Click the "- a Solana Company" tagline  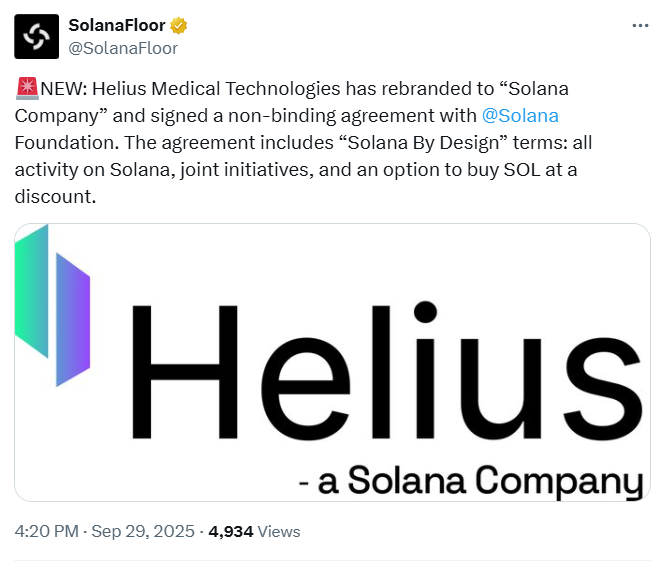coord(470,482)
